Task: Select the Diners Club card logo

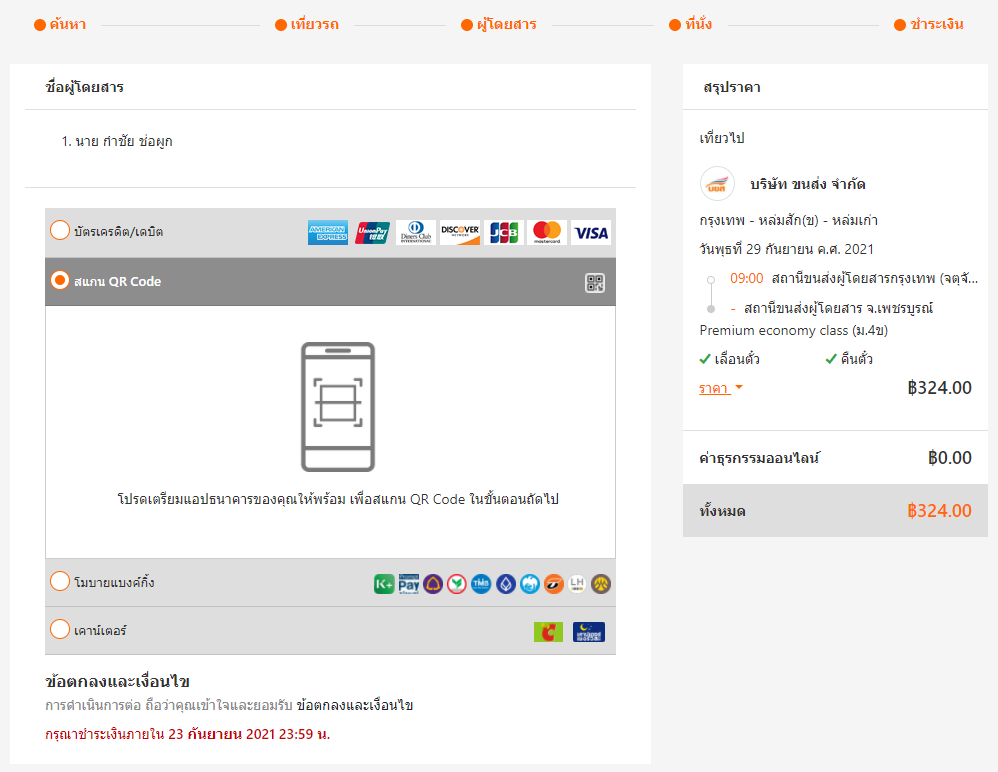Action: point(416,233)
